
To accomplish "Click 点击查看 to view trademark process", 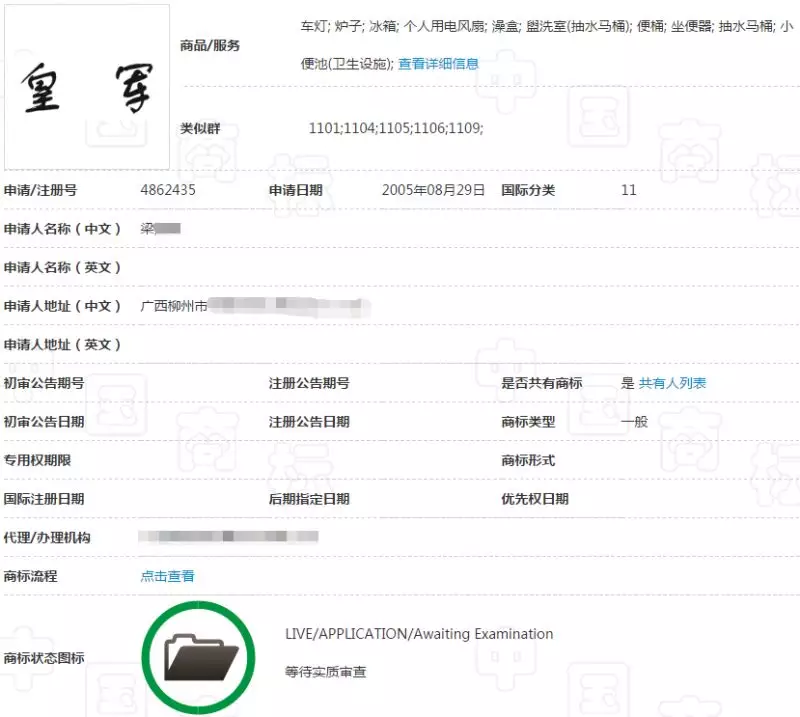I will [168, 576].
